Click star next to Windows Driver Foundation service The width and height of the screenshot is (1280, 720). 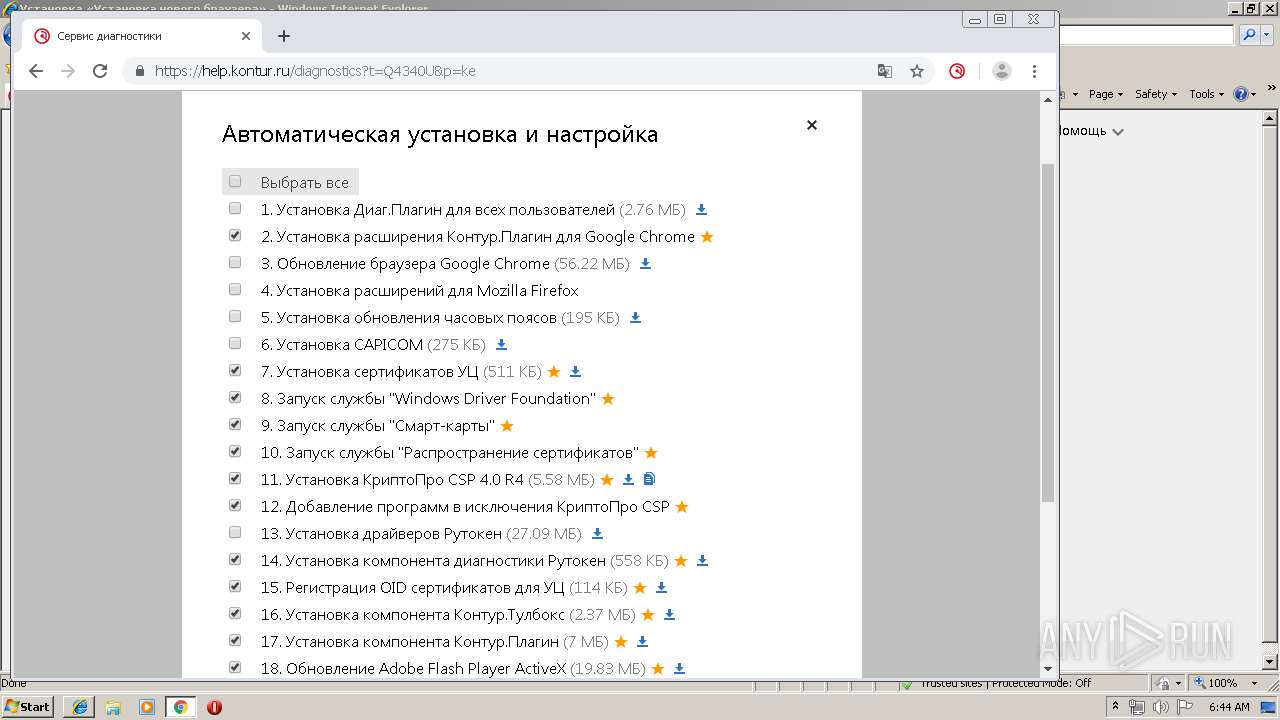point(608,399)
